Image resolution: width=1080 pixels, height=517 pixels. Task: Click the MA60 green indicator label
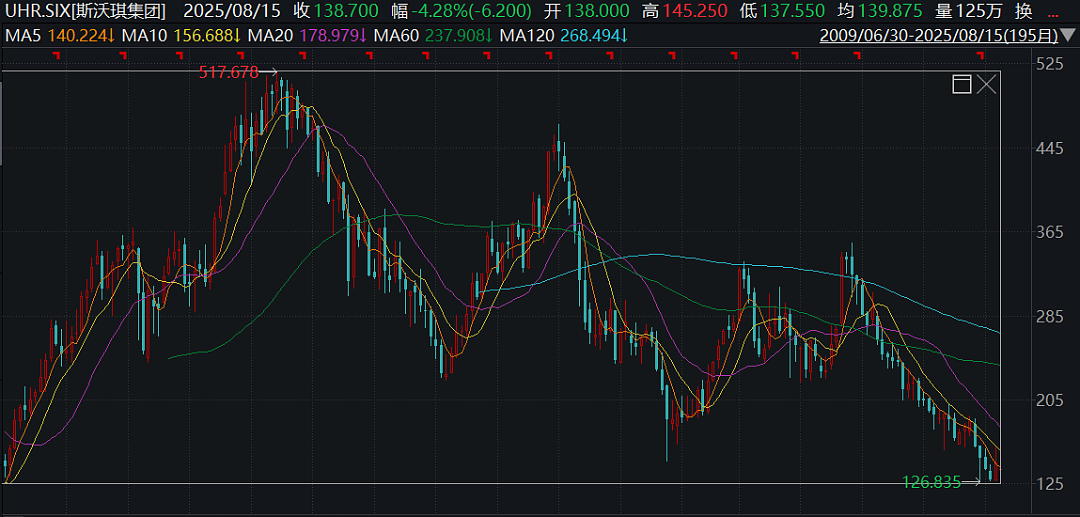(432, 35)
